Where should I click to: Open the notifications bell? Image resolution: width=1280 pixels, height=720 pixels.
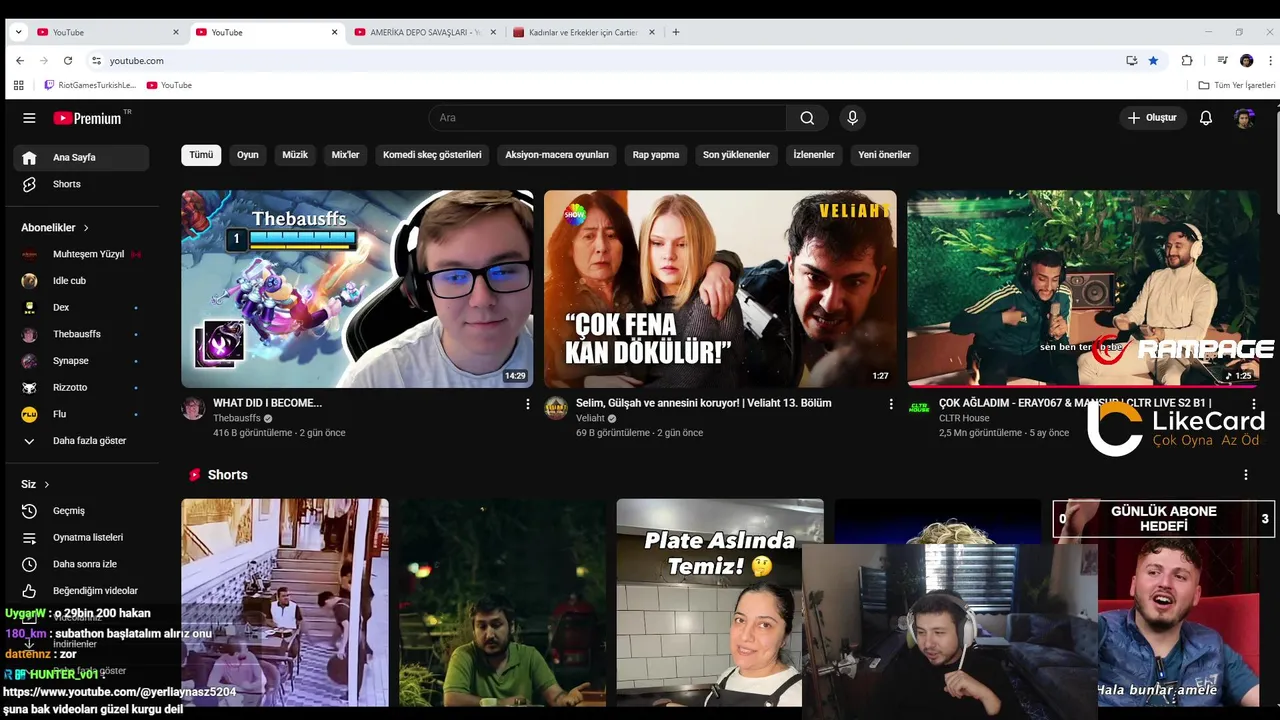click(1206, 118)
